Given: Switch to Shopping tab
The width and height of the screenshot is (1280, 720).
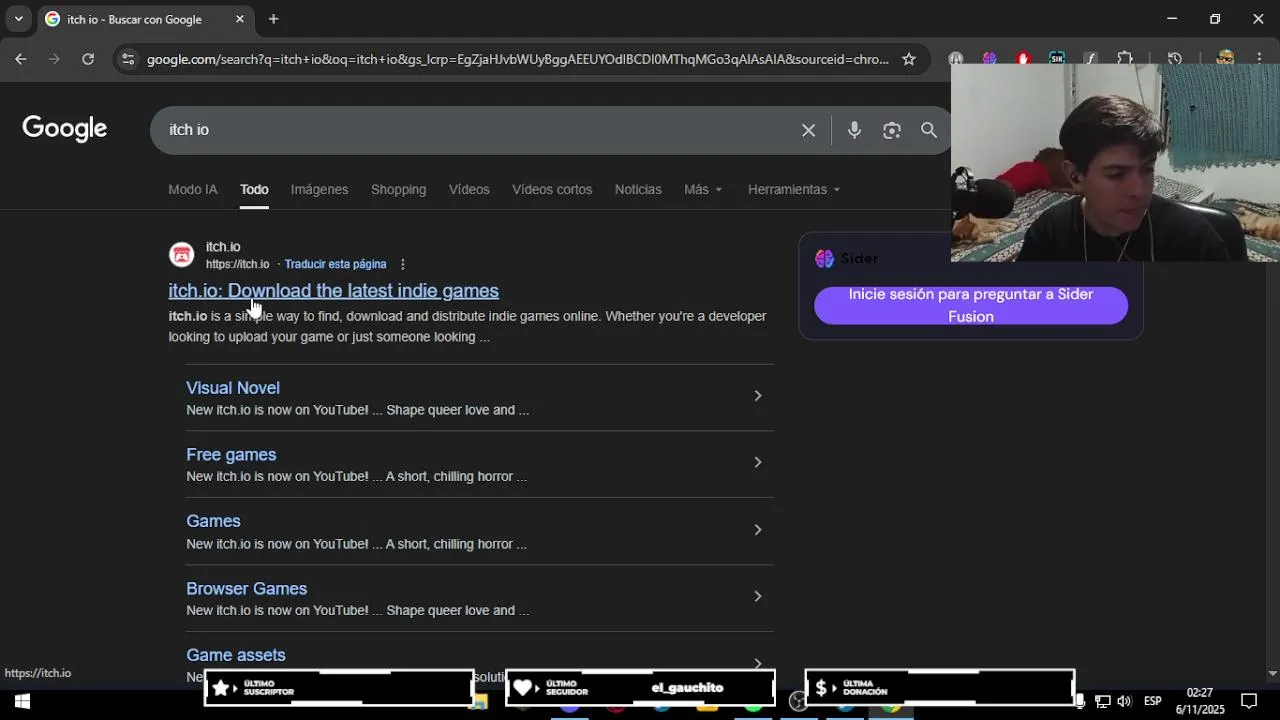Looking at the screenshot, I should coord(398,189).
